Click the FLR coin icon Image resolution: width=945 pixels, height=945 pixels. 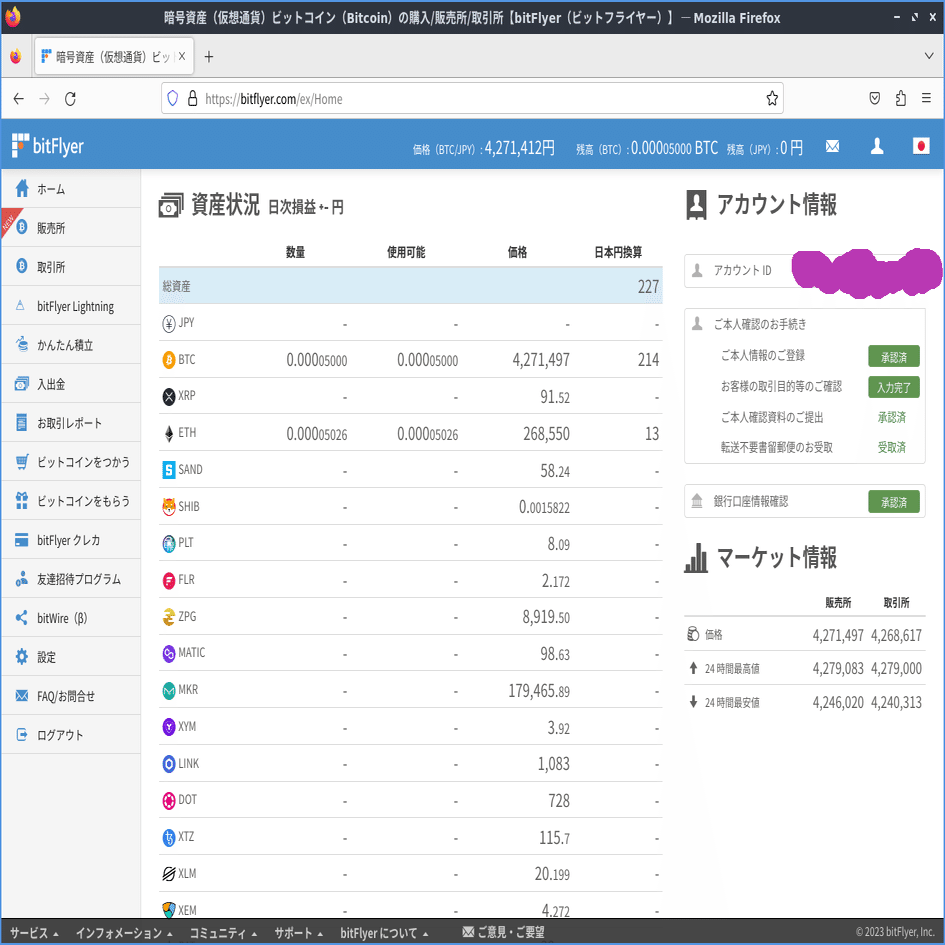[x=169, y=580]
